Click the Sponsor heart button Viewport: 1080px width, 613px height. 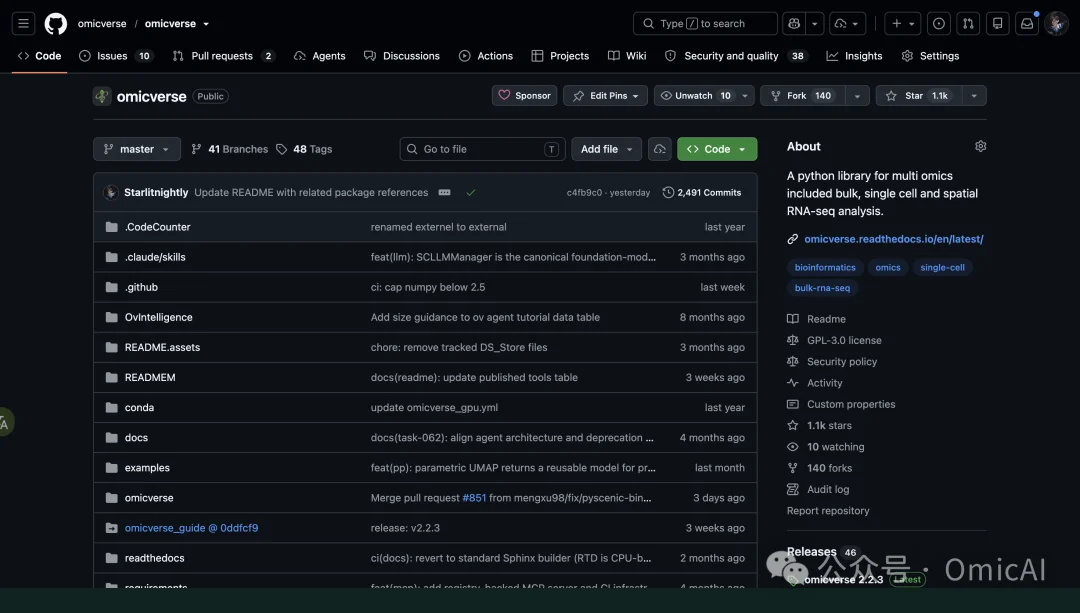[x=524, y=96]
